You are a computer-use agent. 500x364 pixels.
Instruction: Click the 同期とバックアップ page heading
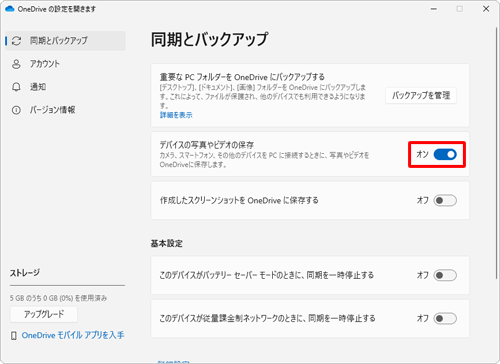[210, 40]
